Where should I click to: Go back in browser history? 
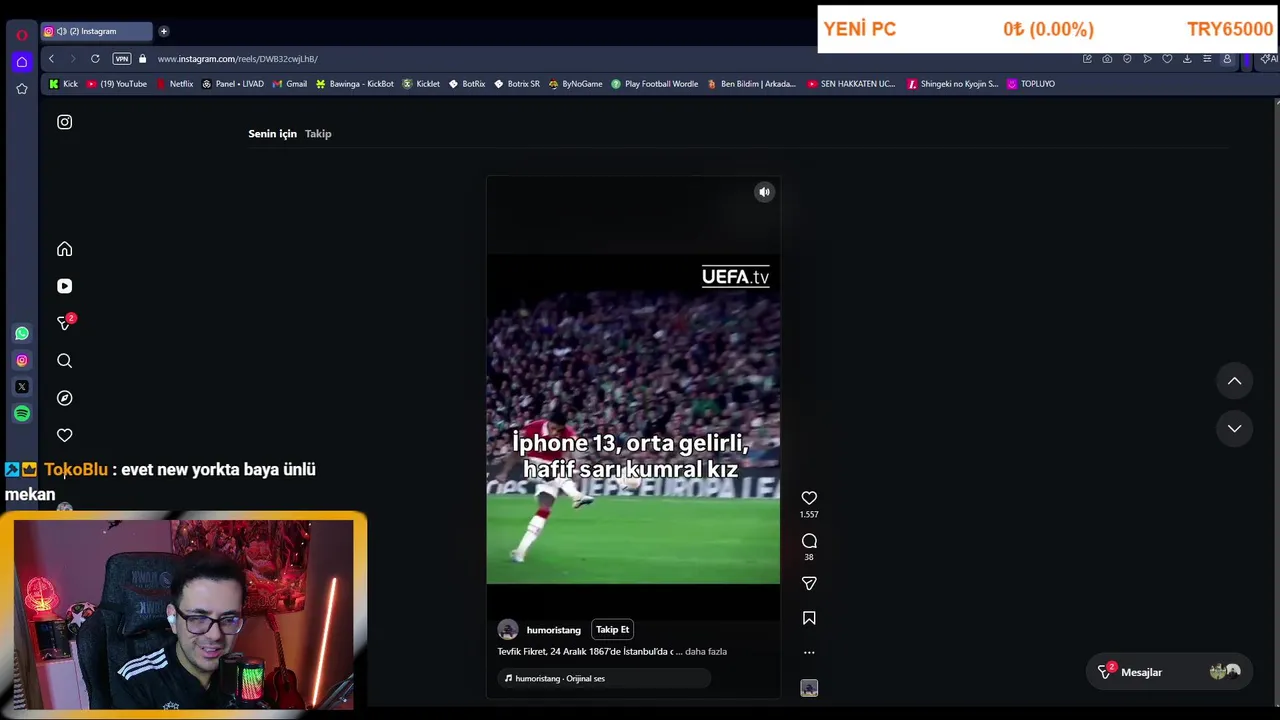(51, 59)
